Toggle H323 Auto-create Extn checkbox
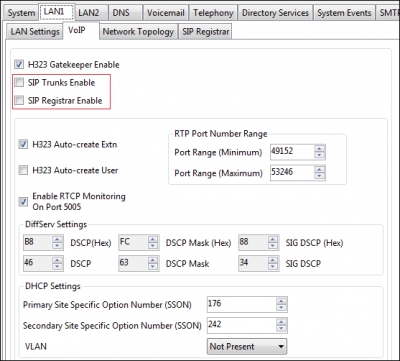The image size is (400, 361). (23, 145)
